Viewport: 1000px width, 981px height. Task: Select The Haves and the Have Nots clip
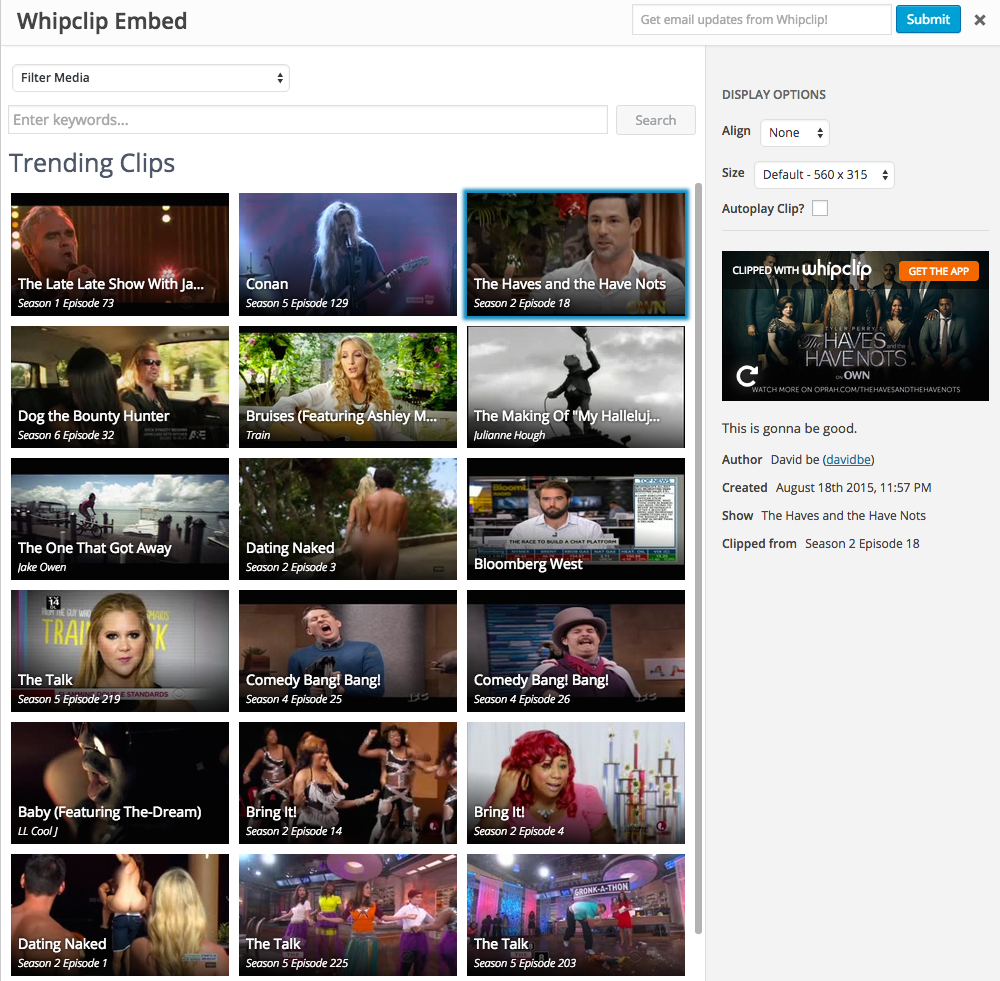point(576,254)
